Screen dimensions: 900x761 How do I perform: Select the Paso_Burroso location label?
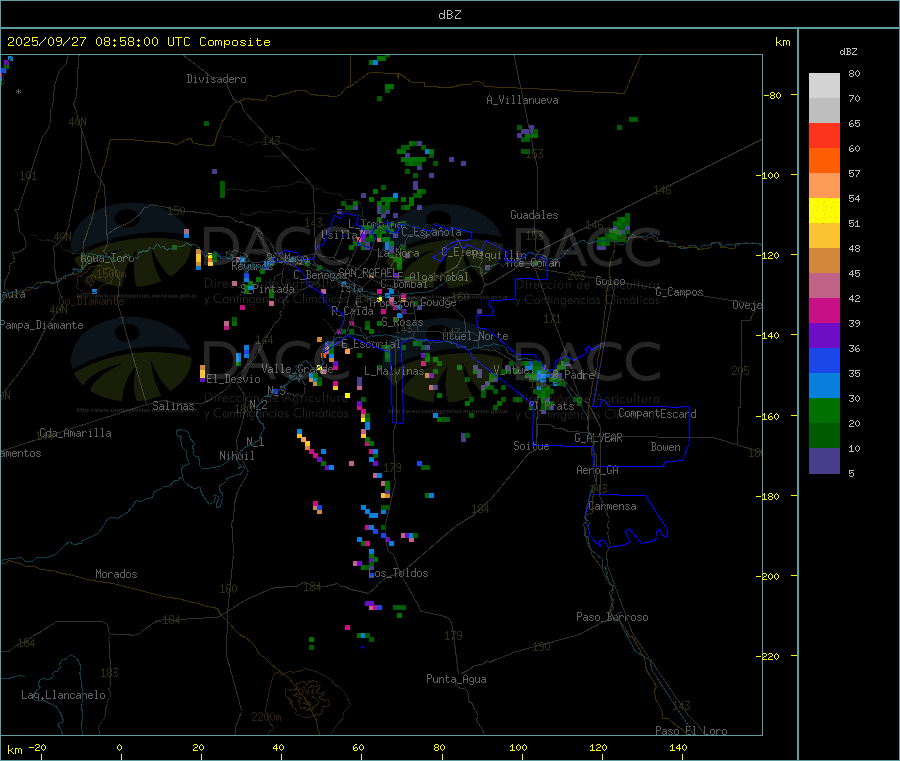[612, 617]
